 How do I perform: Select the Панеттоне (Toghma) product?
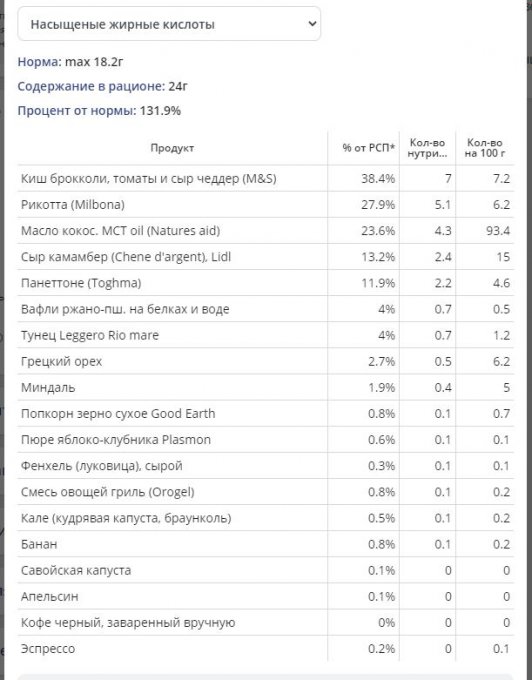click(x=266, y=283)
